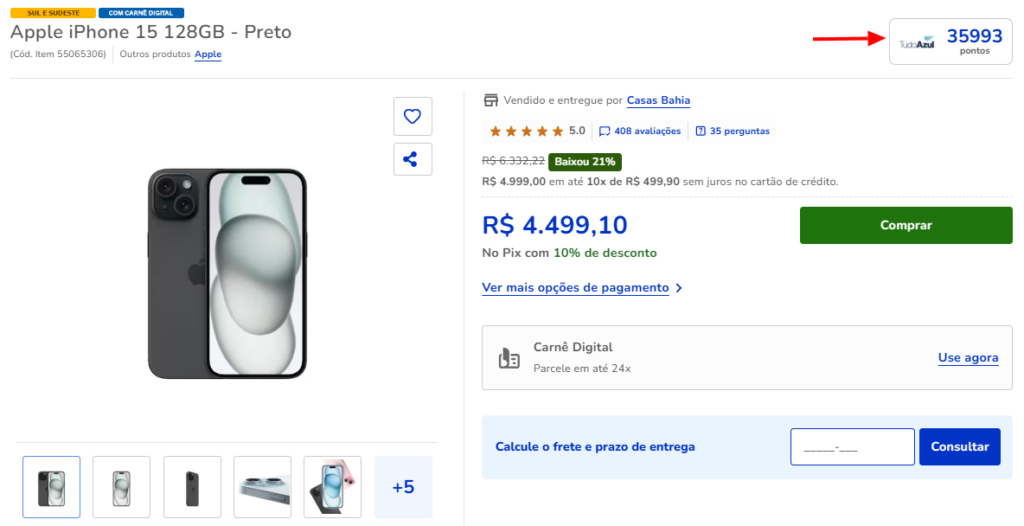The image size is (1024, 526).
Task: Add product to favorites with heart icon
Action: [x=412, y=116]
